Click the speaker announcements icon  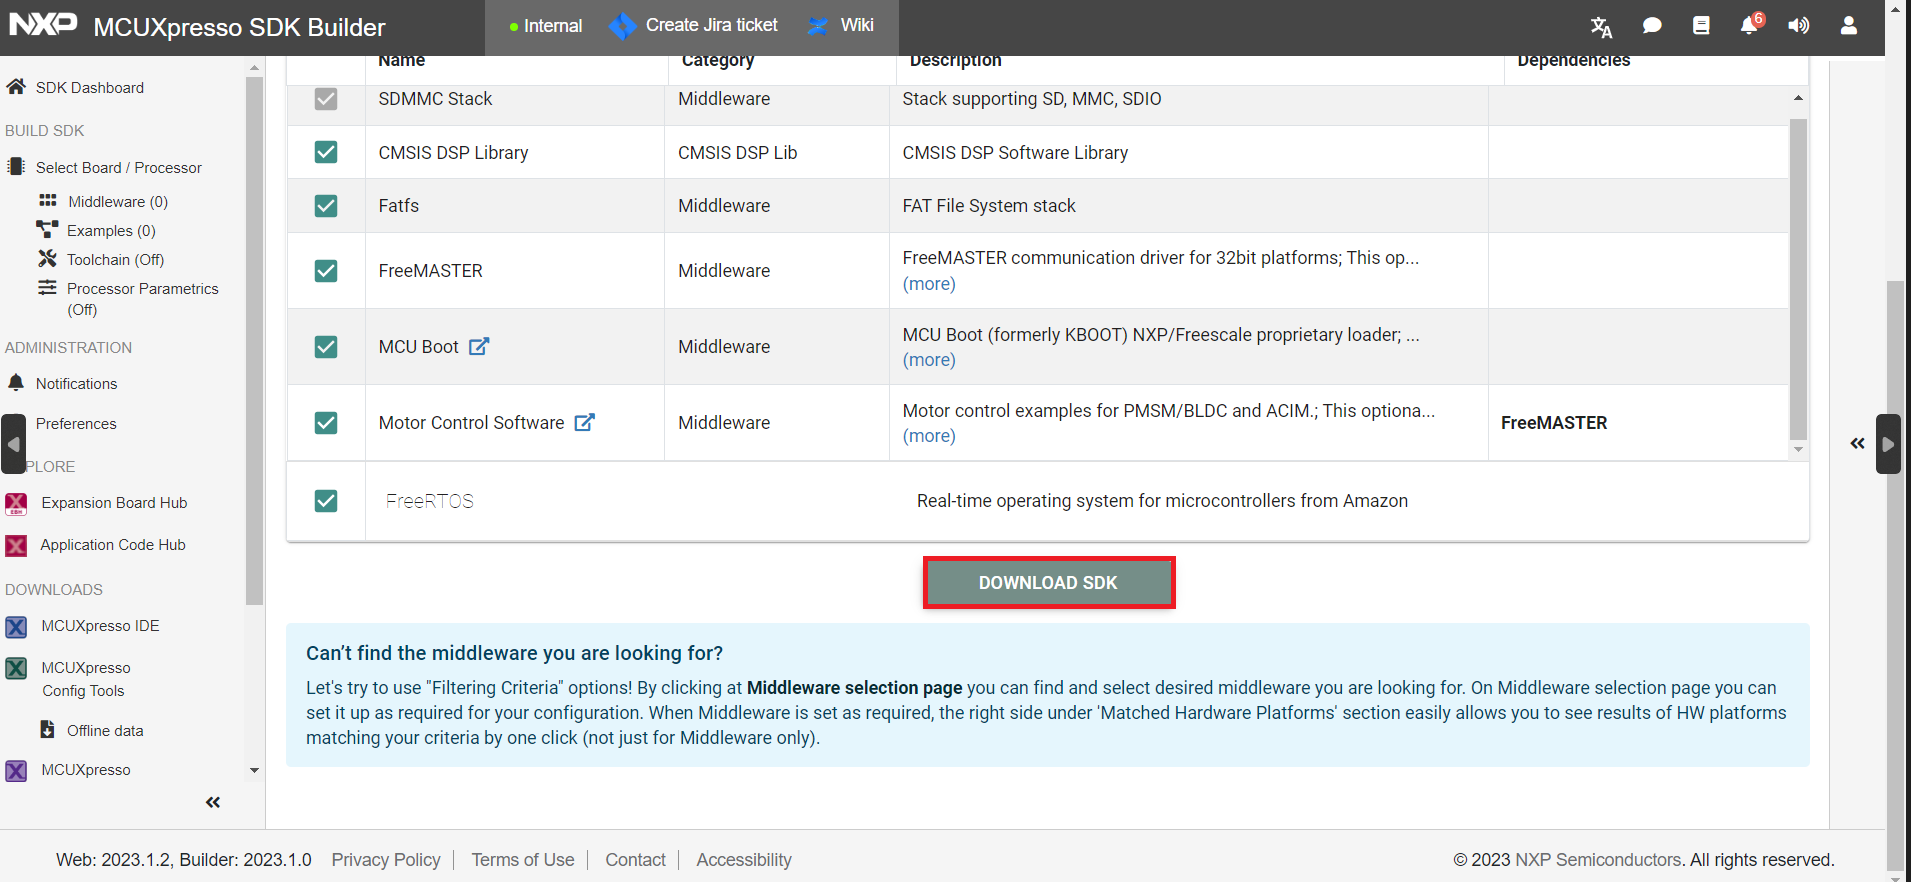(1798, 26)
